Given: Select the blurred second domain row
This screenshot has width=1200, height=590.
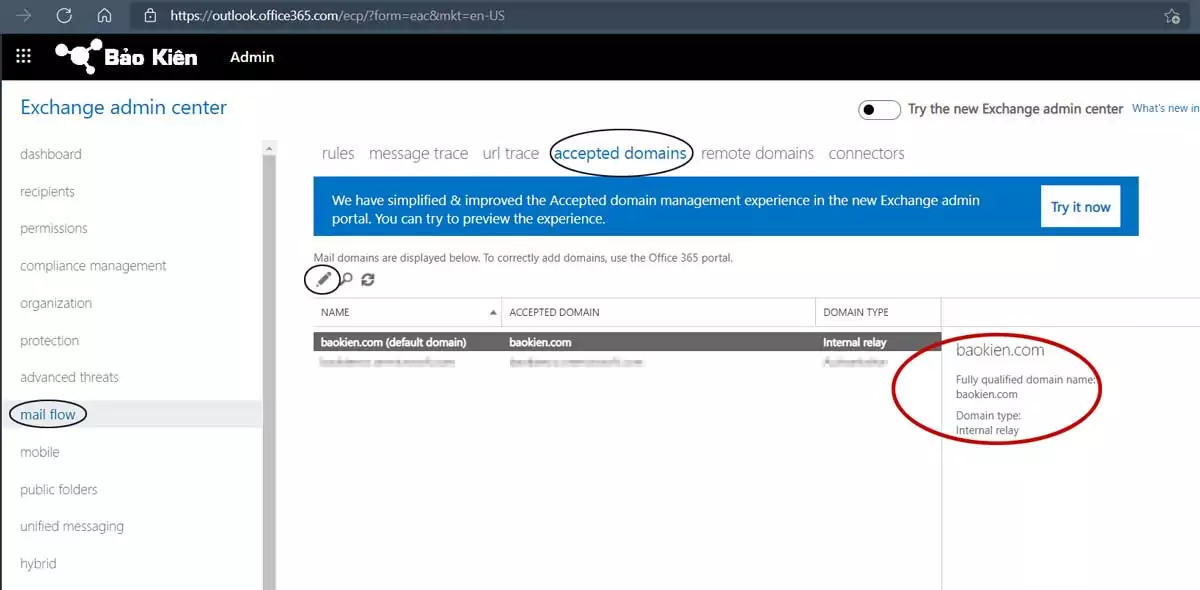Looking at the screenshot, I should click(x=627, y=361).
